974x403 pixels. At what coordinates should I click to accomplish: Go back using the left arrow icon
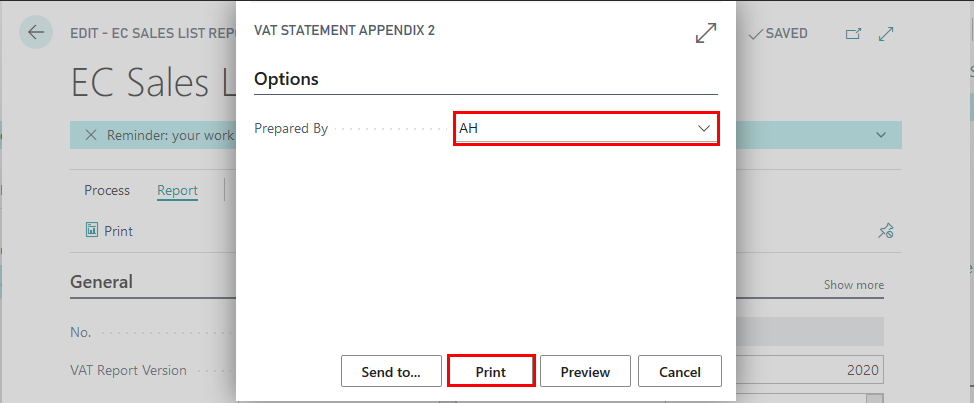pyautogui.click(x=35, y=32)
